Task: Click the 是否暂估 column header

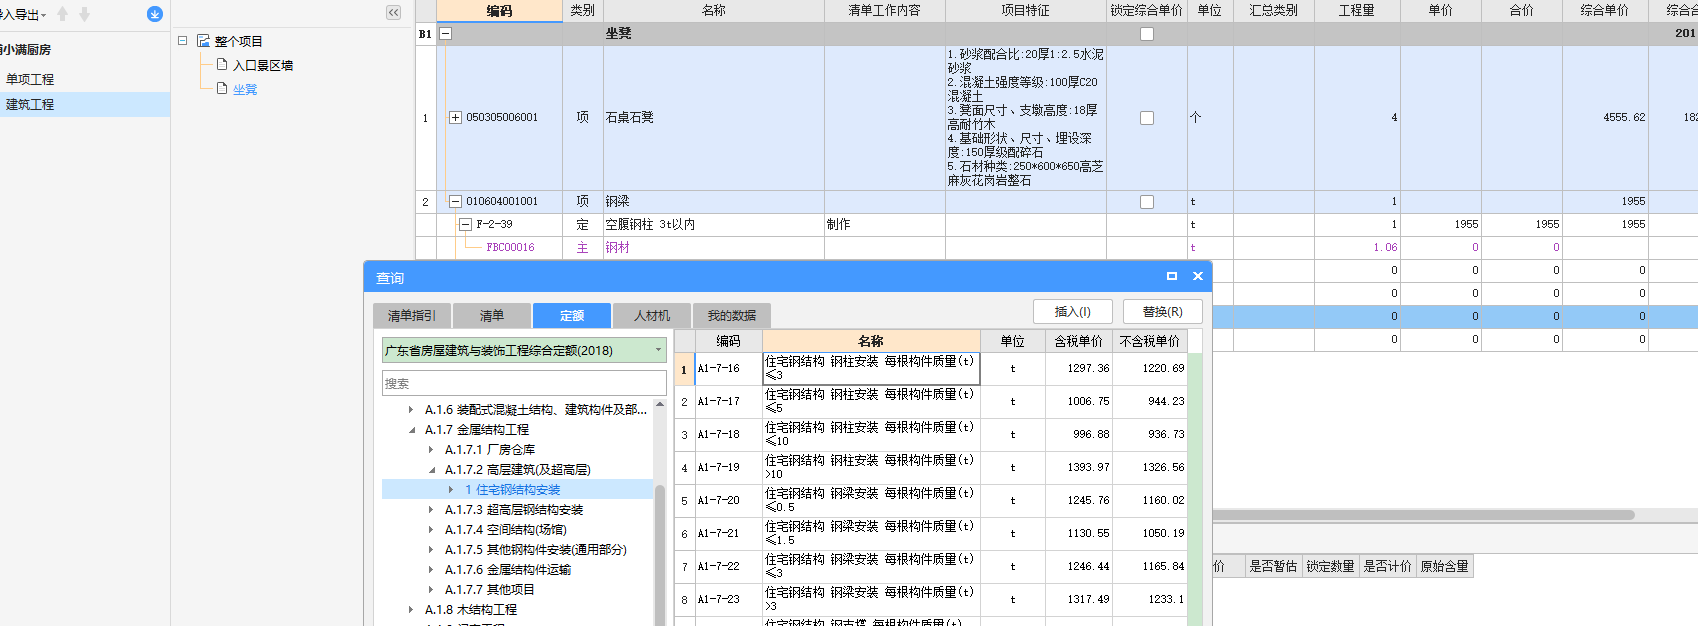Action: coord(1273,566)
